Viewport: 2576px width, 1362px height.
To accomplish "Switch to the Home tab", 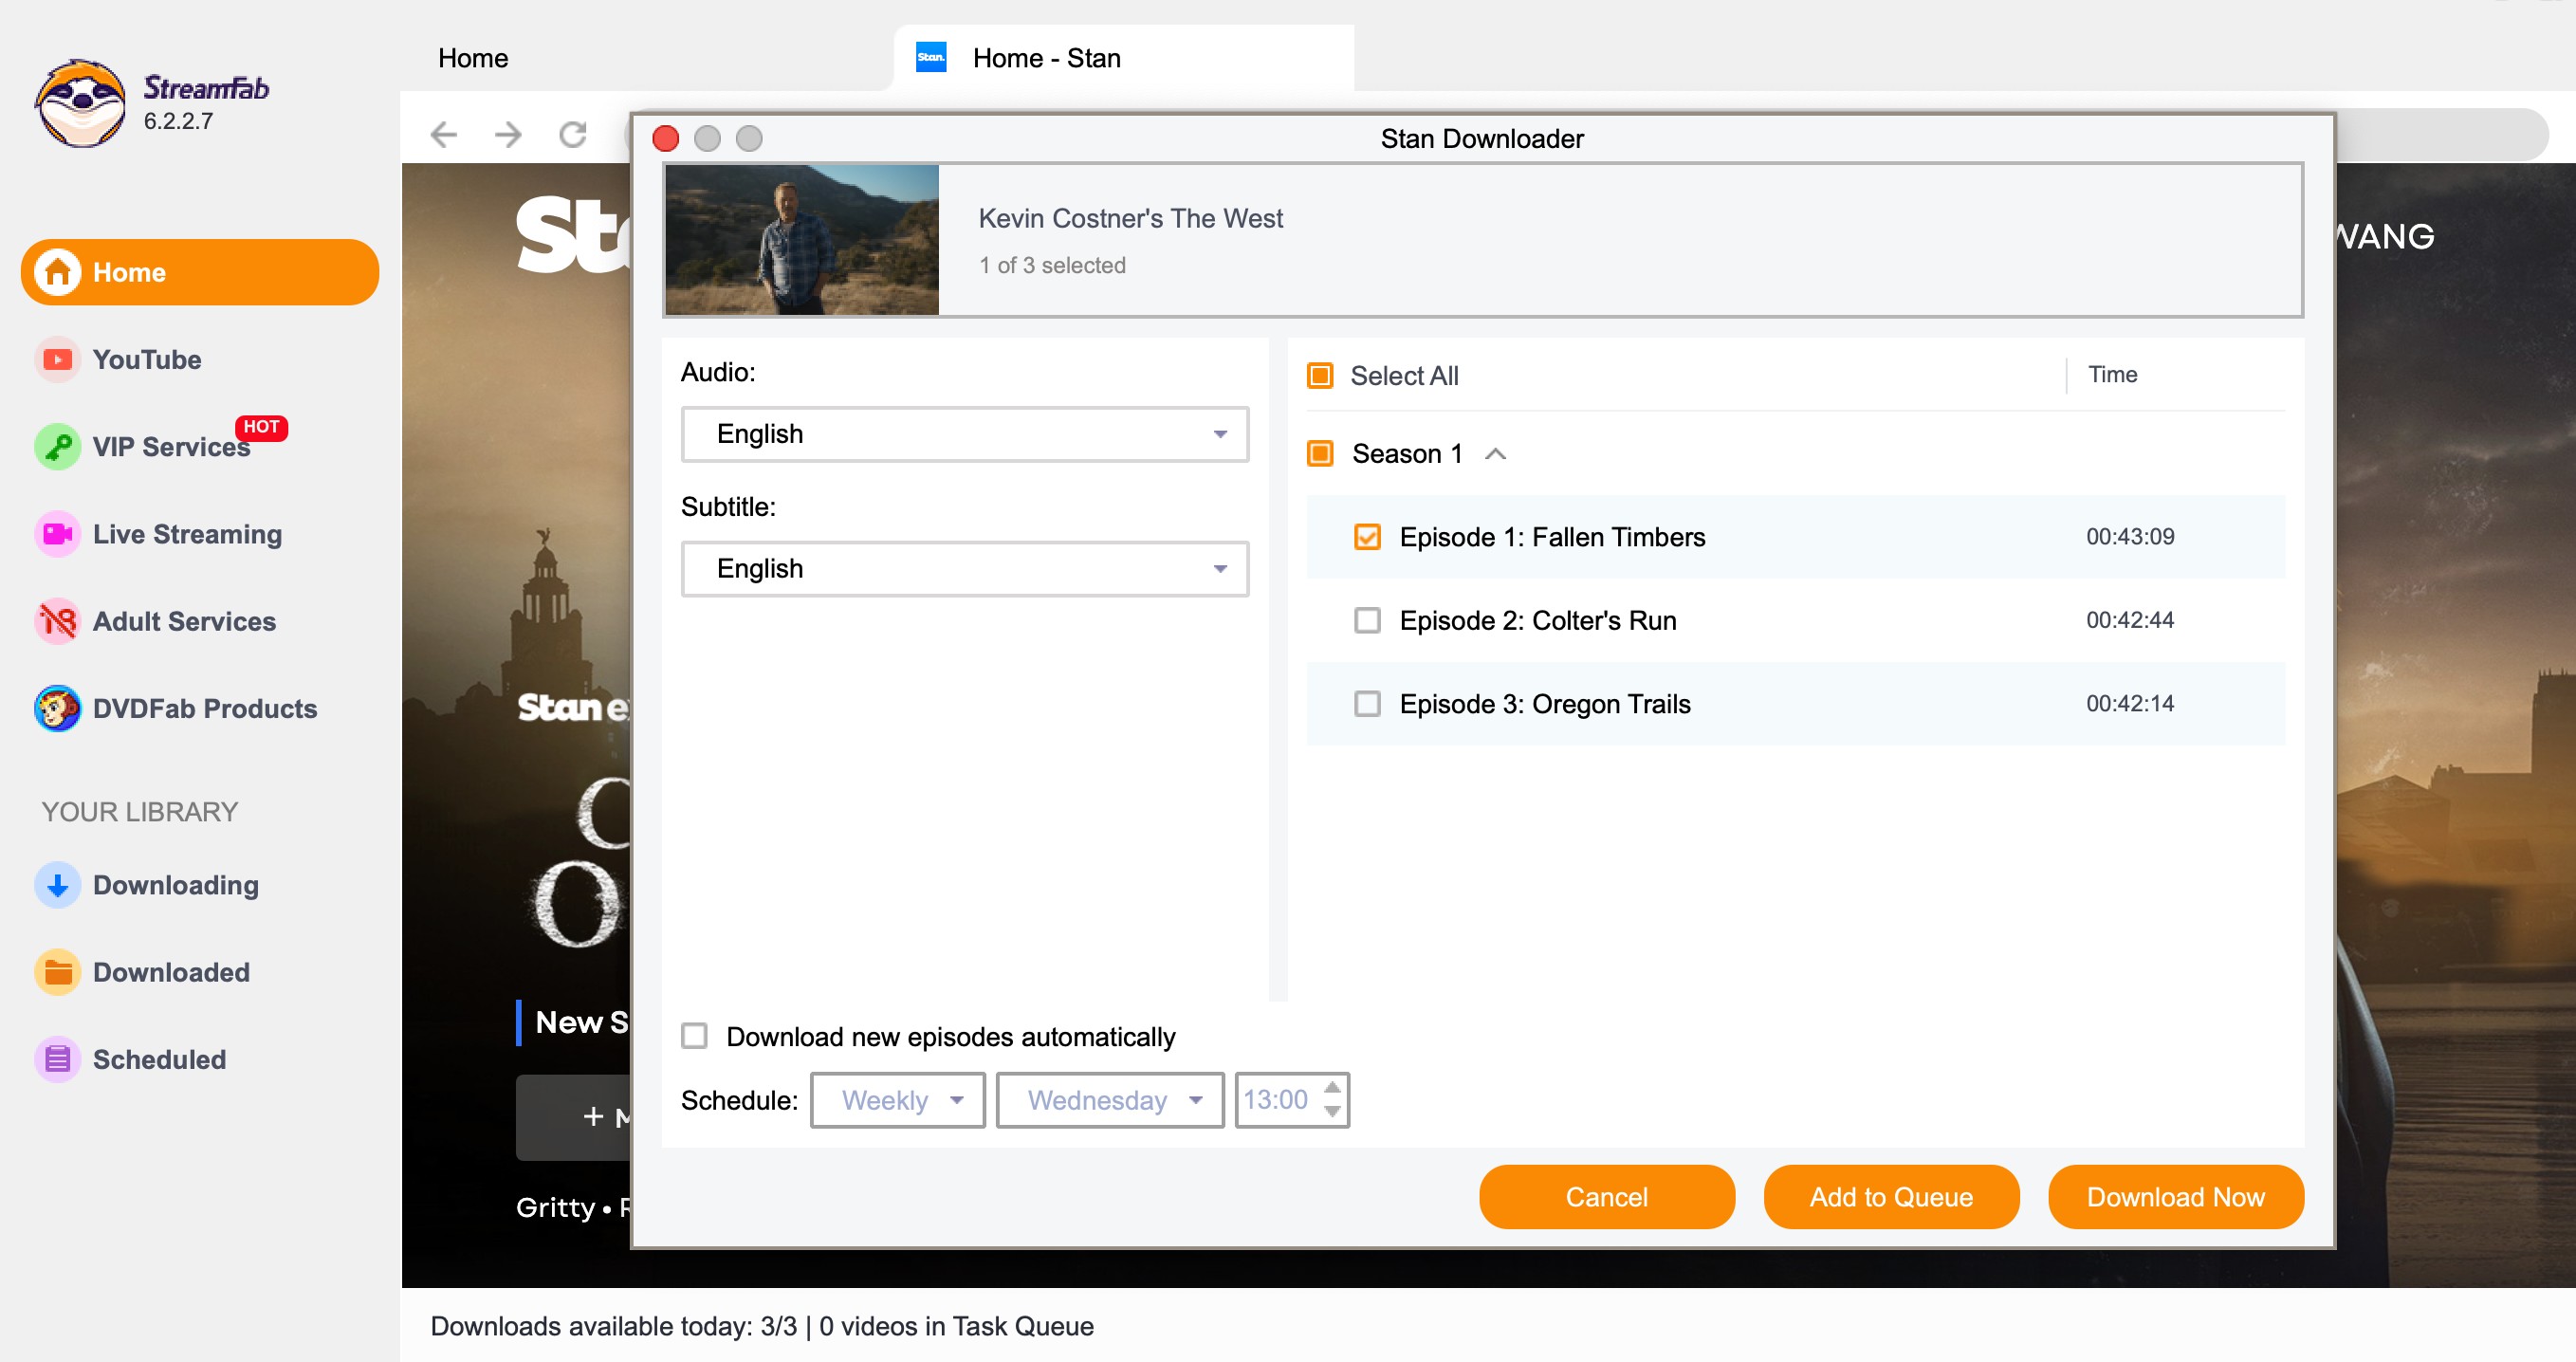I will tap(473, 58).
